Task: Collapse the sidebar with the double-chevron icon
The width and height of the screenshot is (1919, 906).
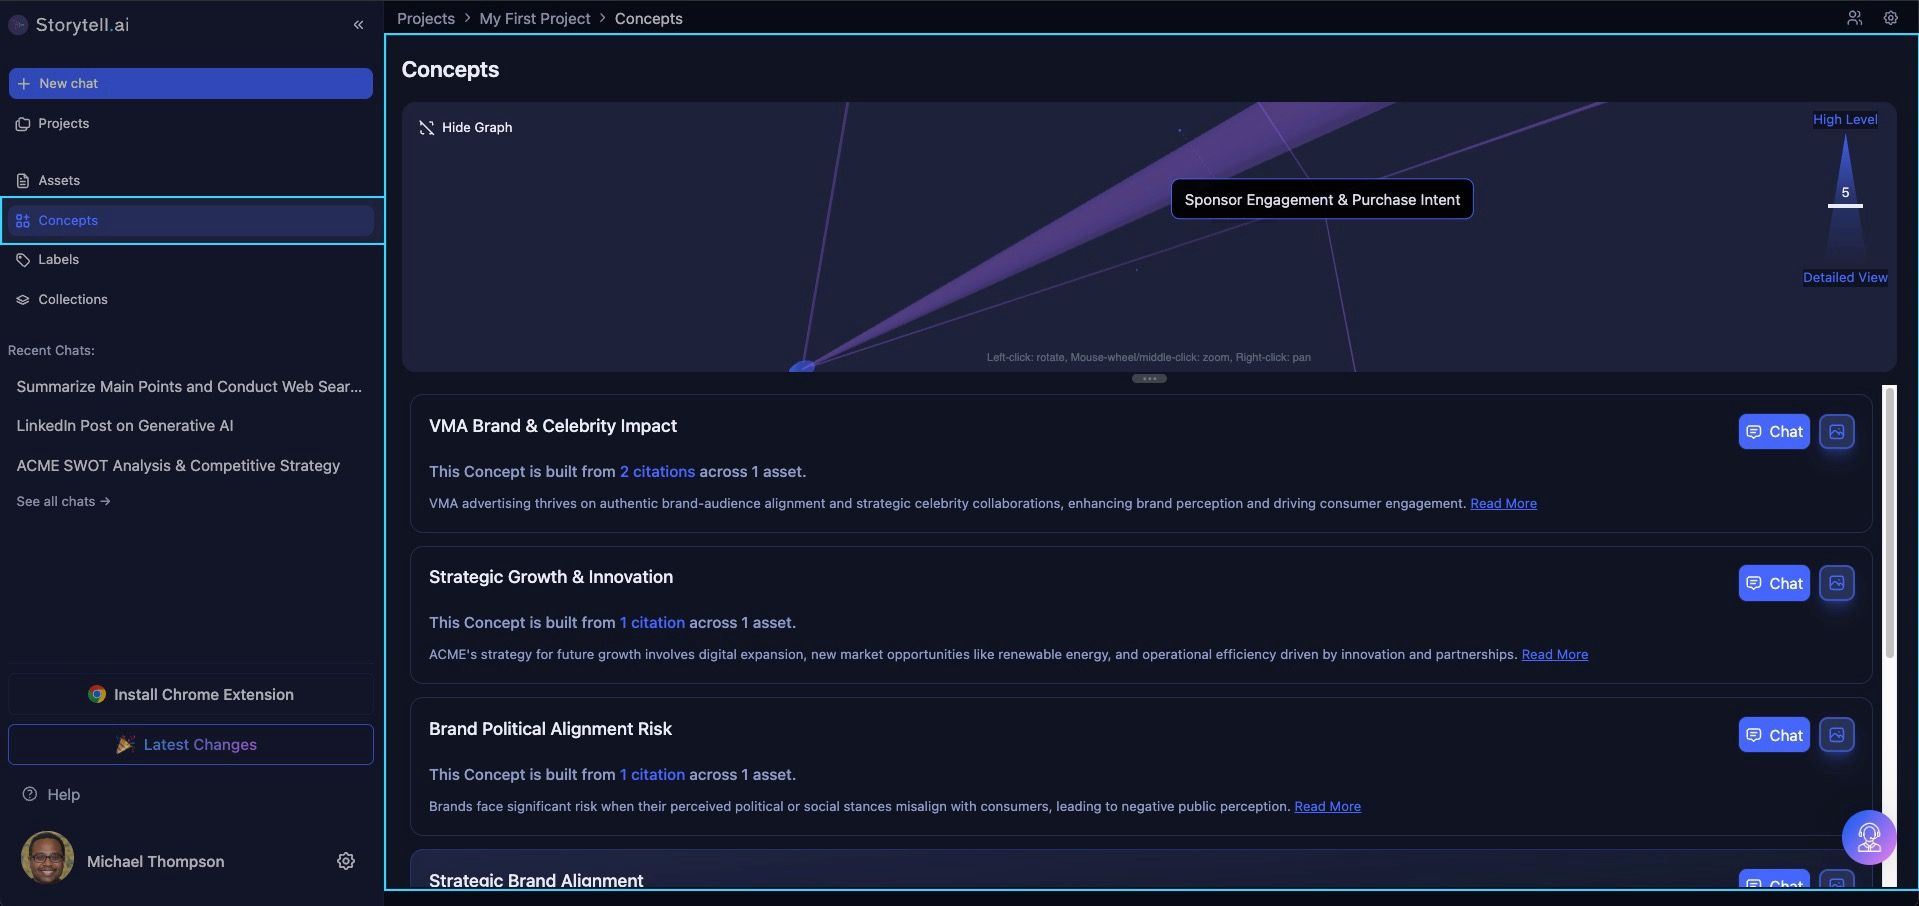Action: [x=358, y=25]
